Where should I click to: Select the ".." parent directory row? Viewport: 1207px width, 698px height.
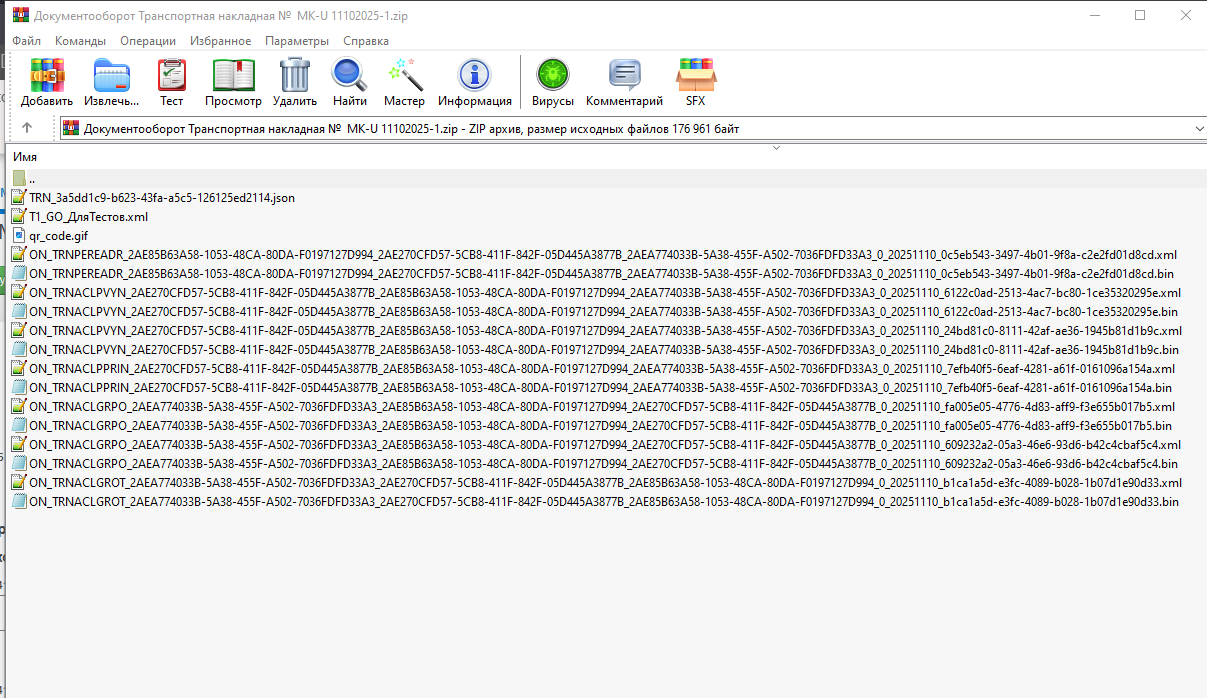(x=607, y=179)
